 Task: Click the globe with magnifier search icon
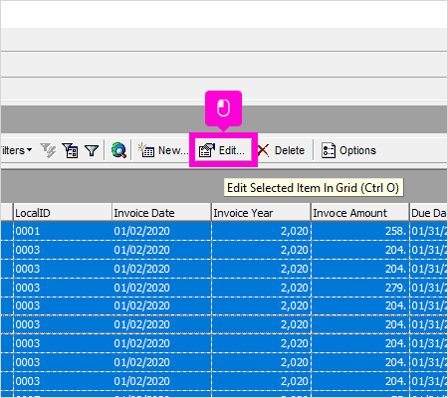[x=119, y=150]
